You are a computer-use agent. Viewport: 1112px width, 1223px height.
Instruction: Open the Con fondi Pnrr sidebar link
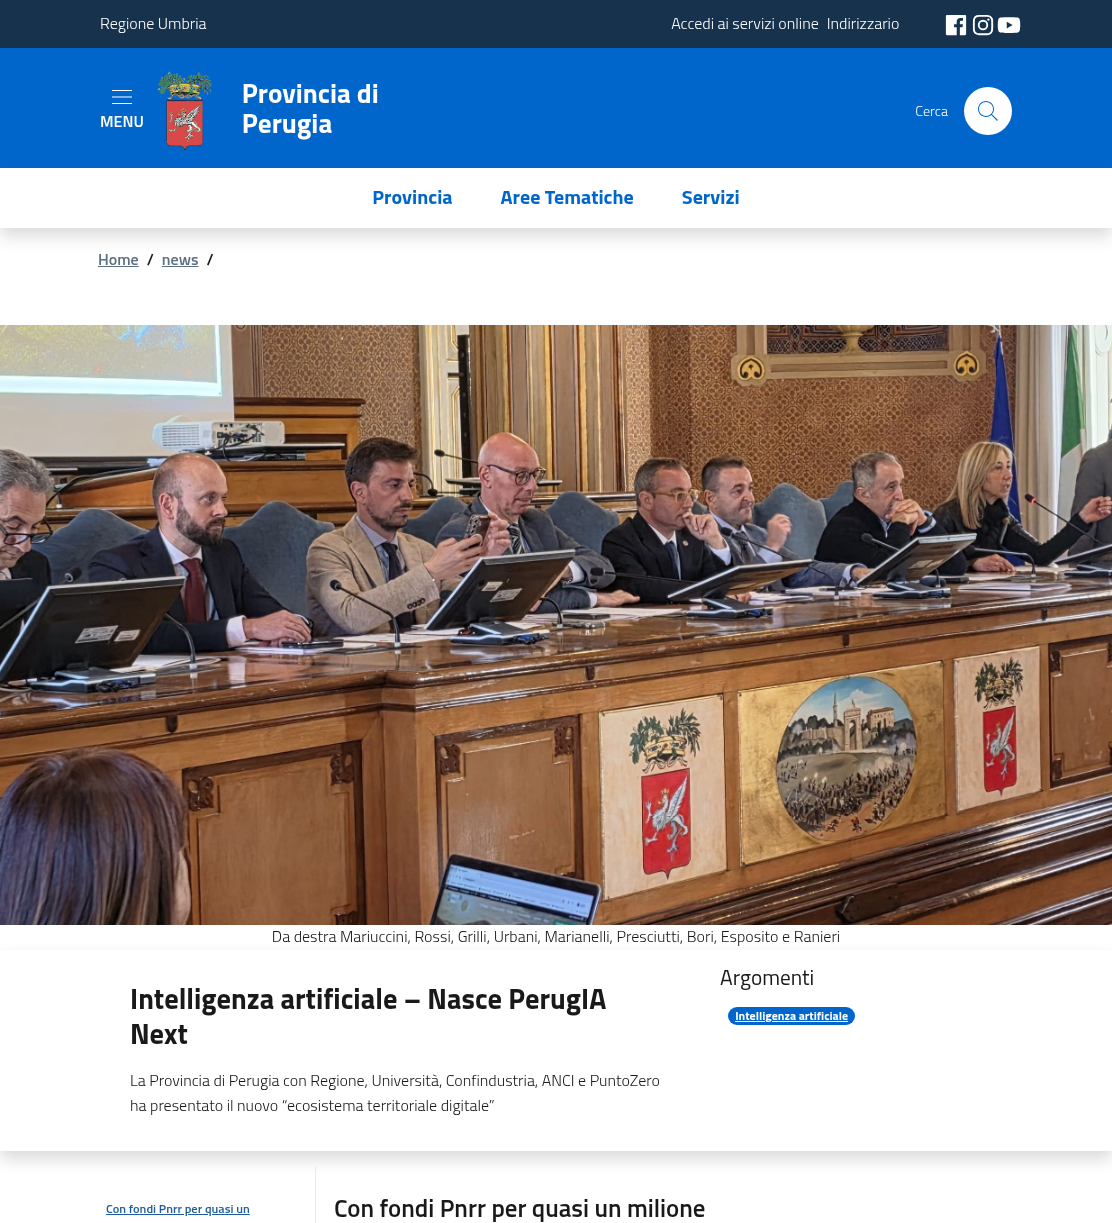[x=178, y=1209]
